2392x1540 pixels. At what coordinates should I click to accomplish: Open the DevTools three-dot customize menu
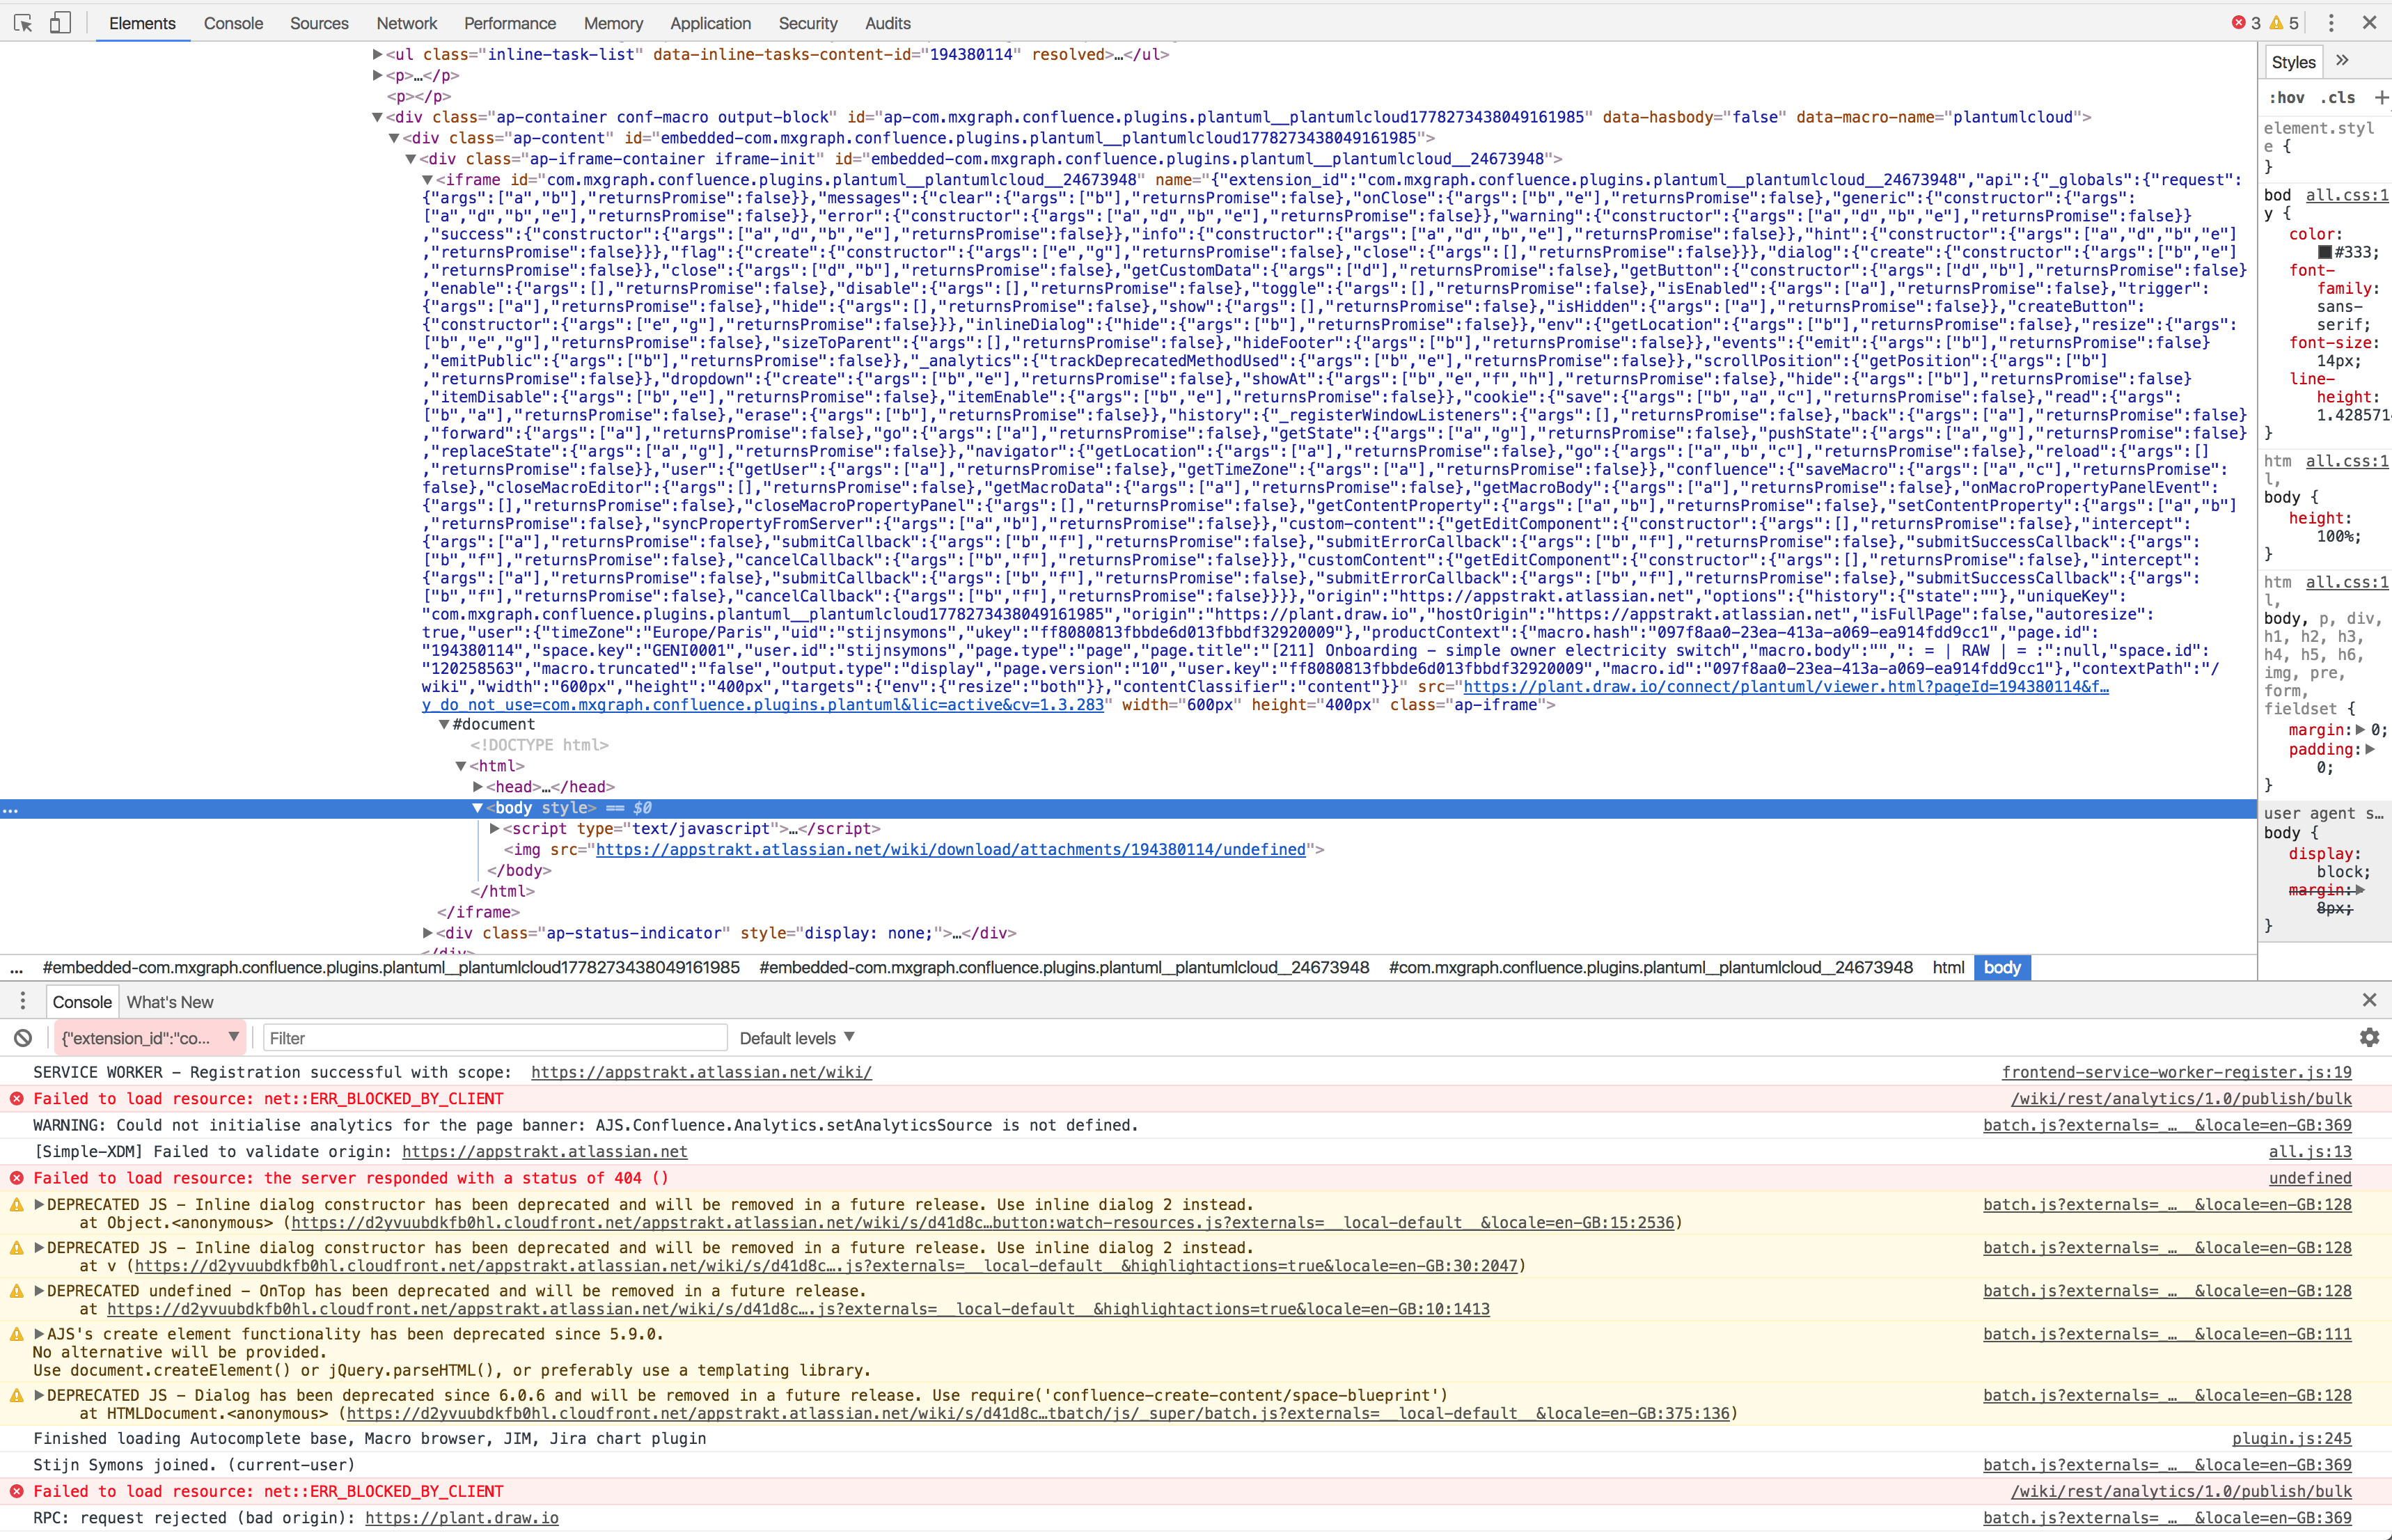click(2331, 22)
